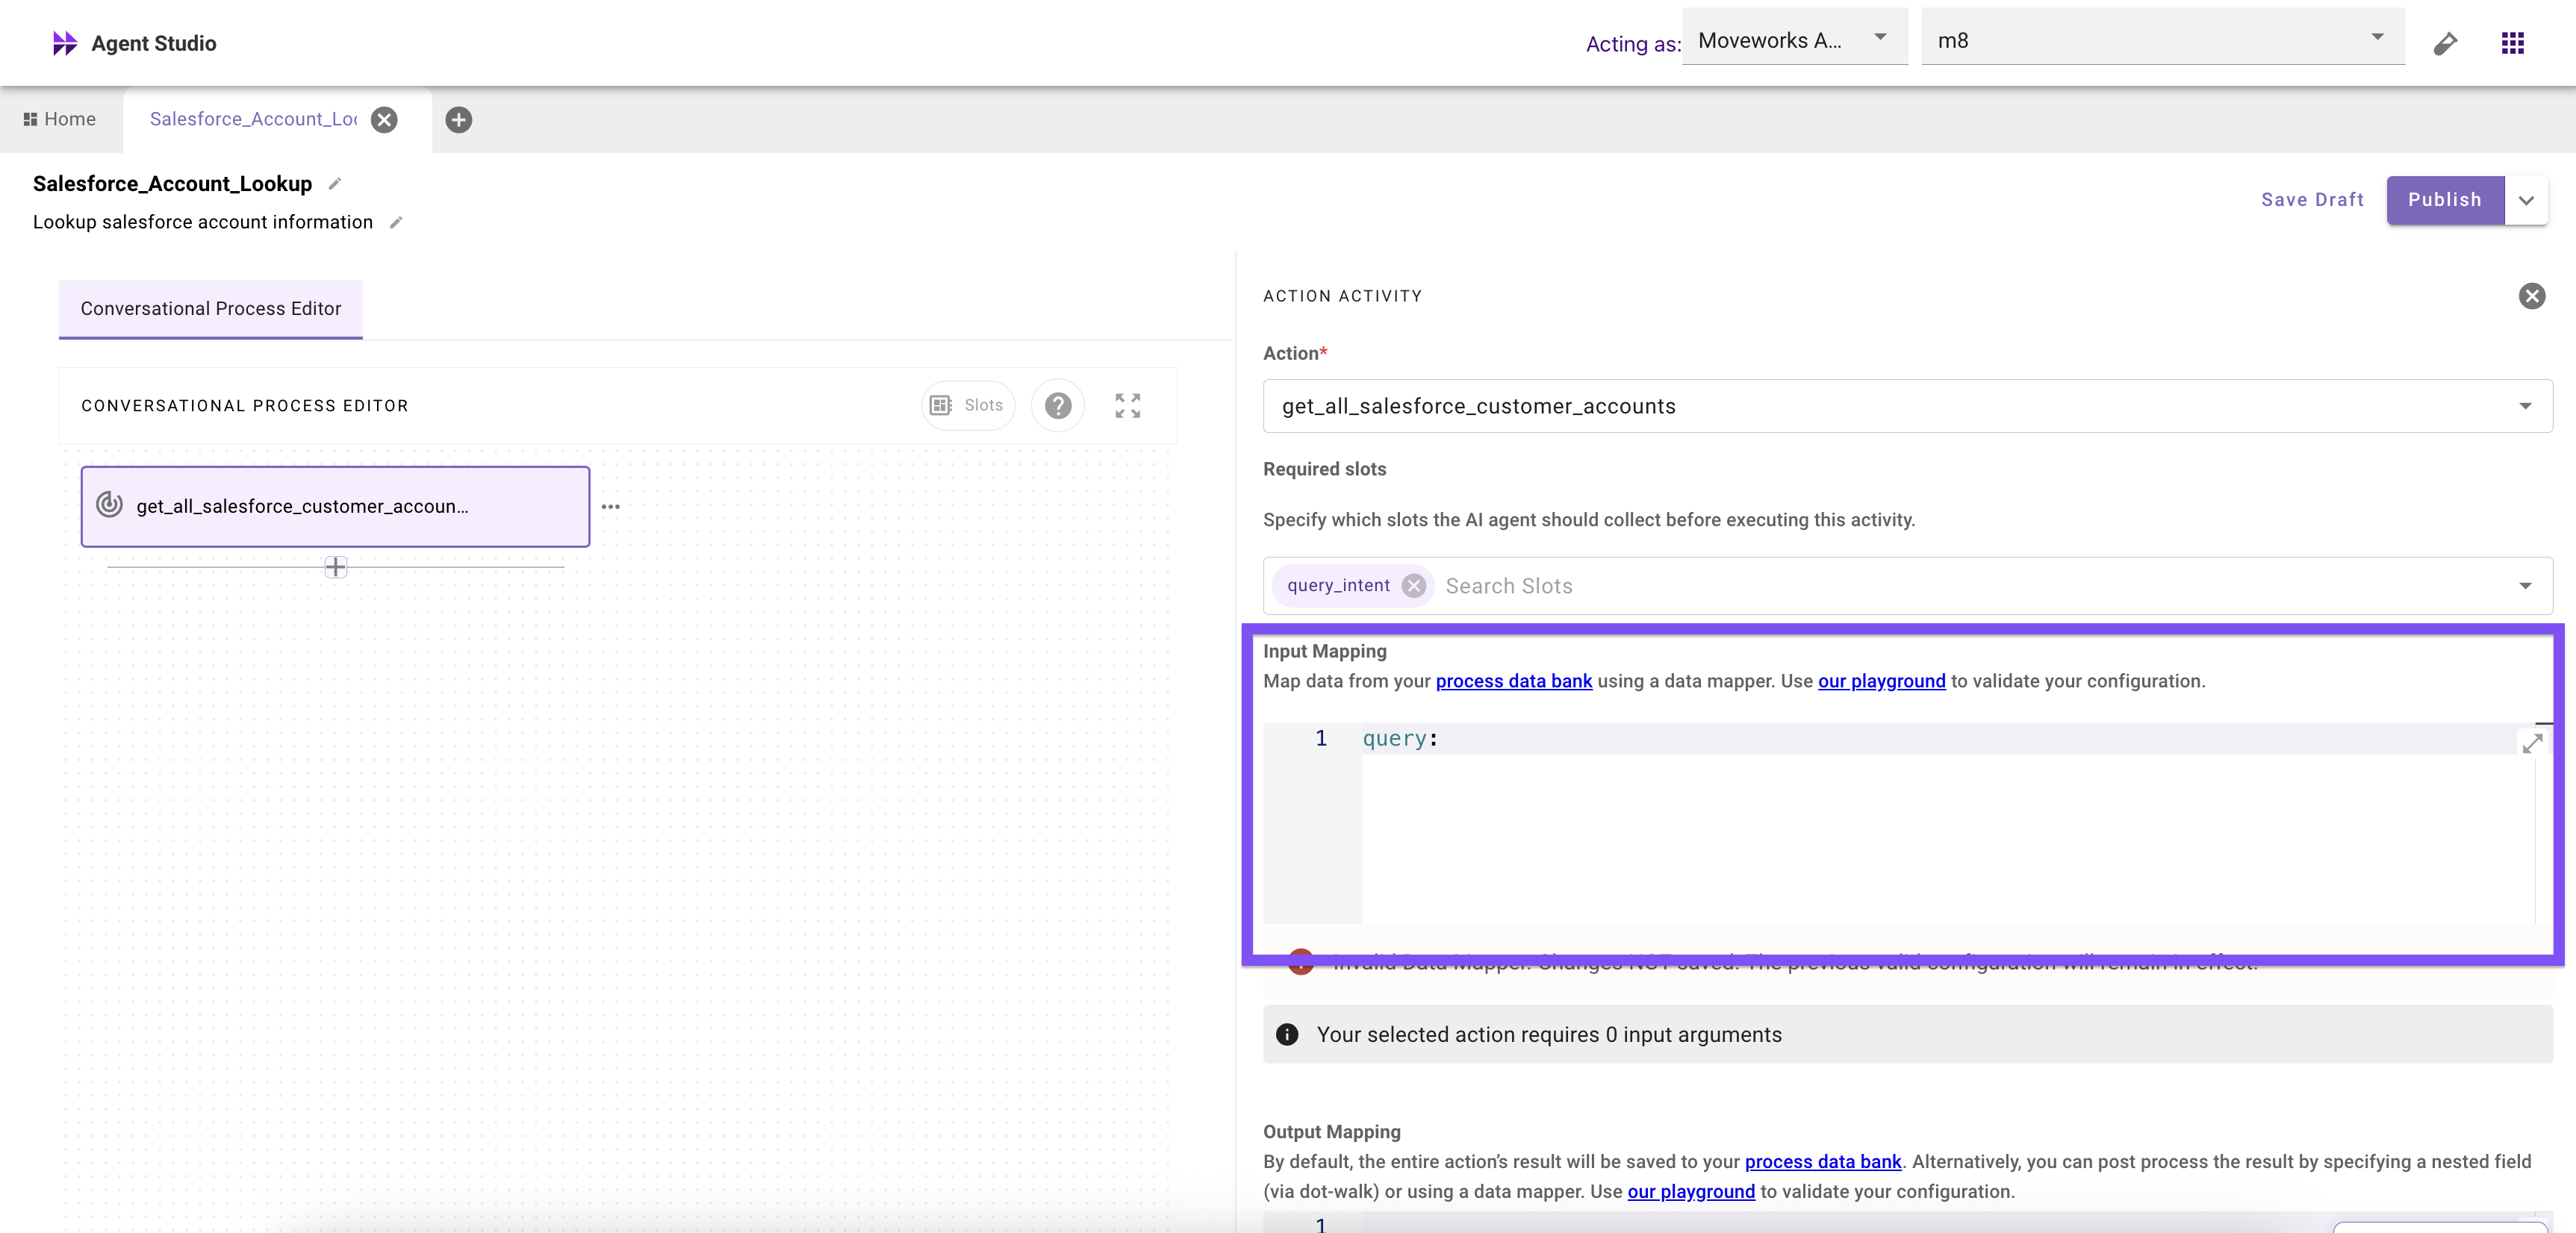This screenshot has height=1233, width=2576.
Task: Click the Agent Studio logo icon
Action: tap(65, 43)
